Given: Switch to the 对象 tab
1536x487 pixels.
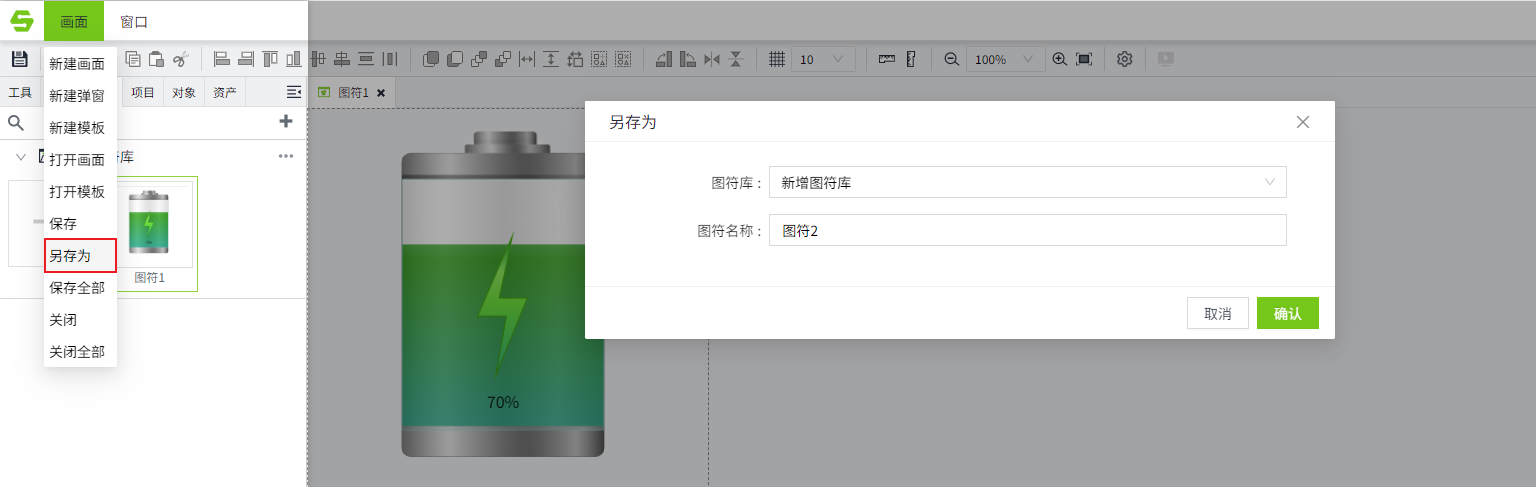Looking at the screenshot, I should [184, 92].
